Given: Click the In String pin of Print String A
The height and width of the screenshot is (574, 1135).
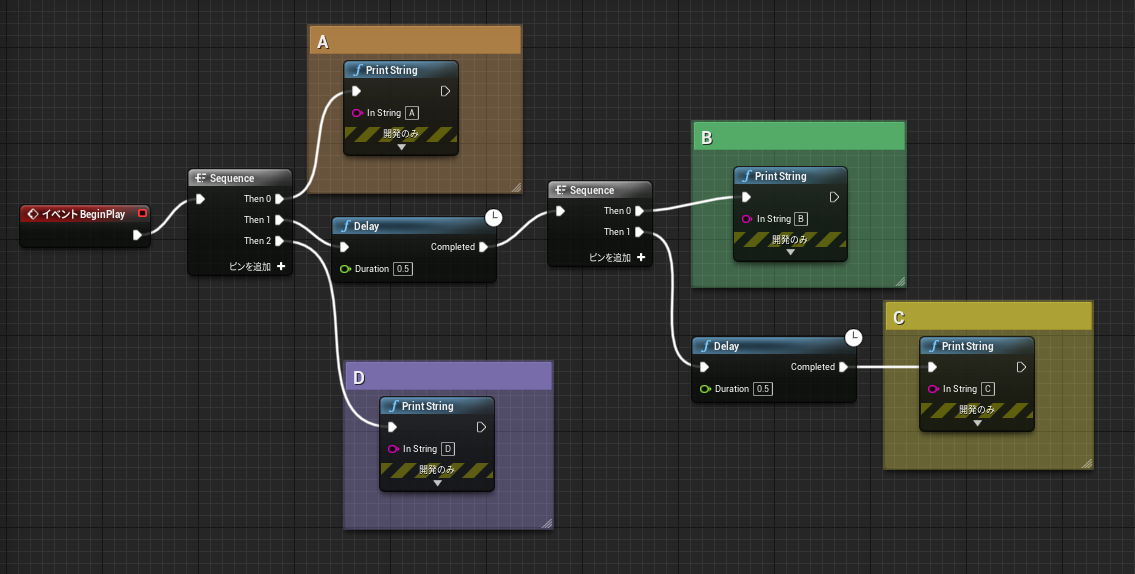Looking at the screenshot, I should [357, 113].
